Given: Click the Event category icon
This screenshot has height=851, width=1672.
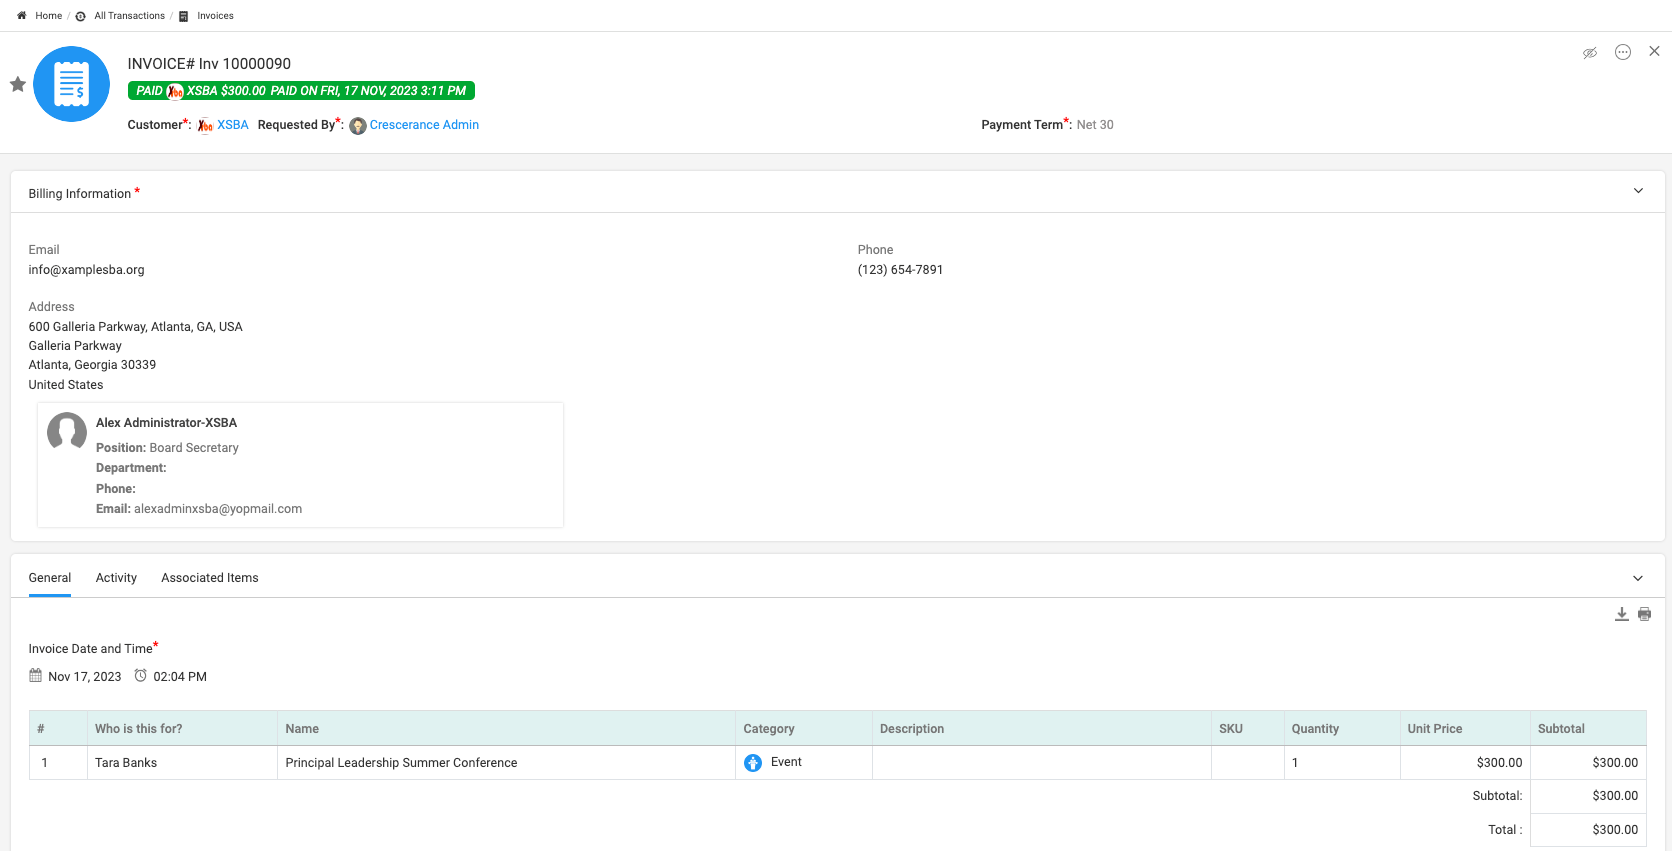Looking at the screenshot, I should click(753, 763).
